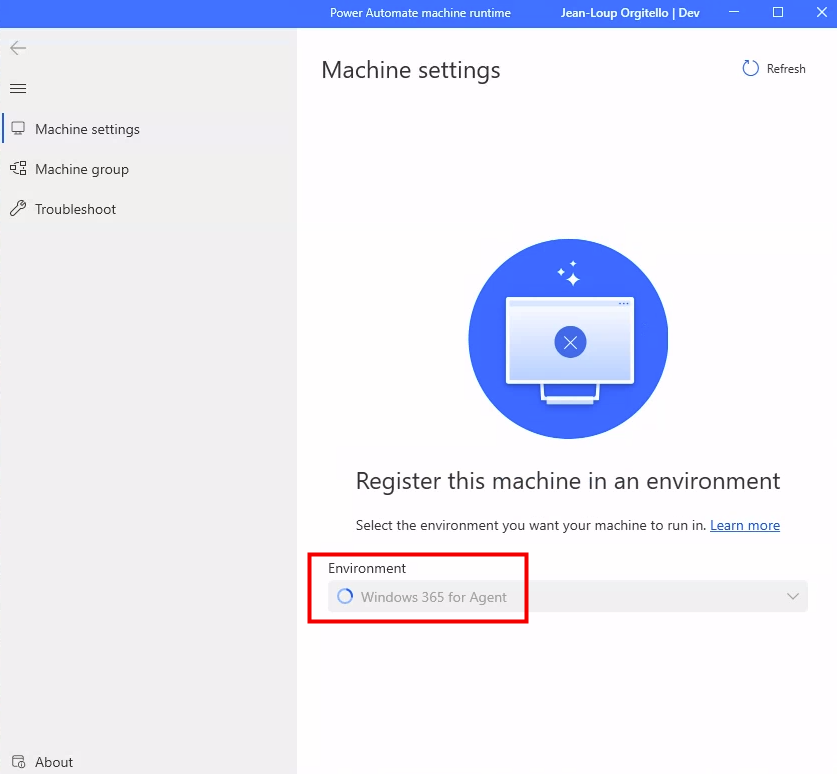Follow the Learn more link
The width and height of the screenshot is (837, 774).
coord(744,525)
